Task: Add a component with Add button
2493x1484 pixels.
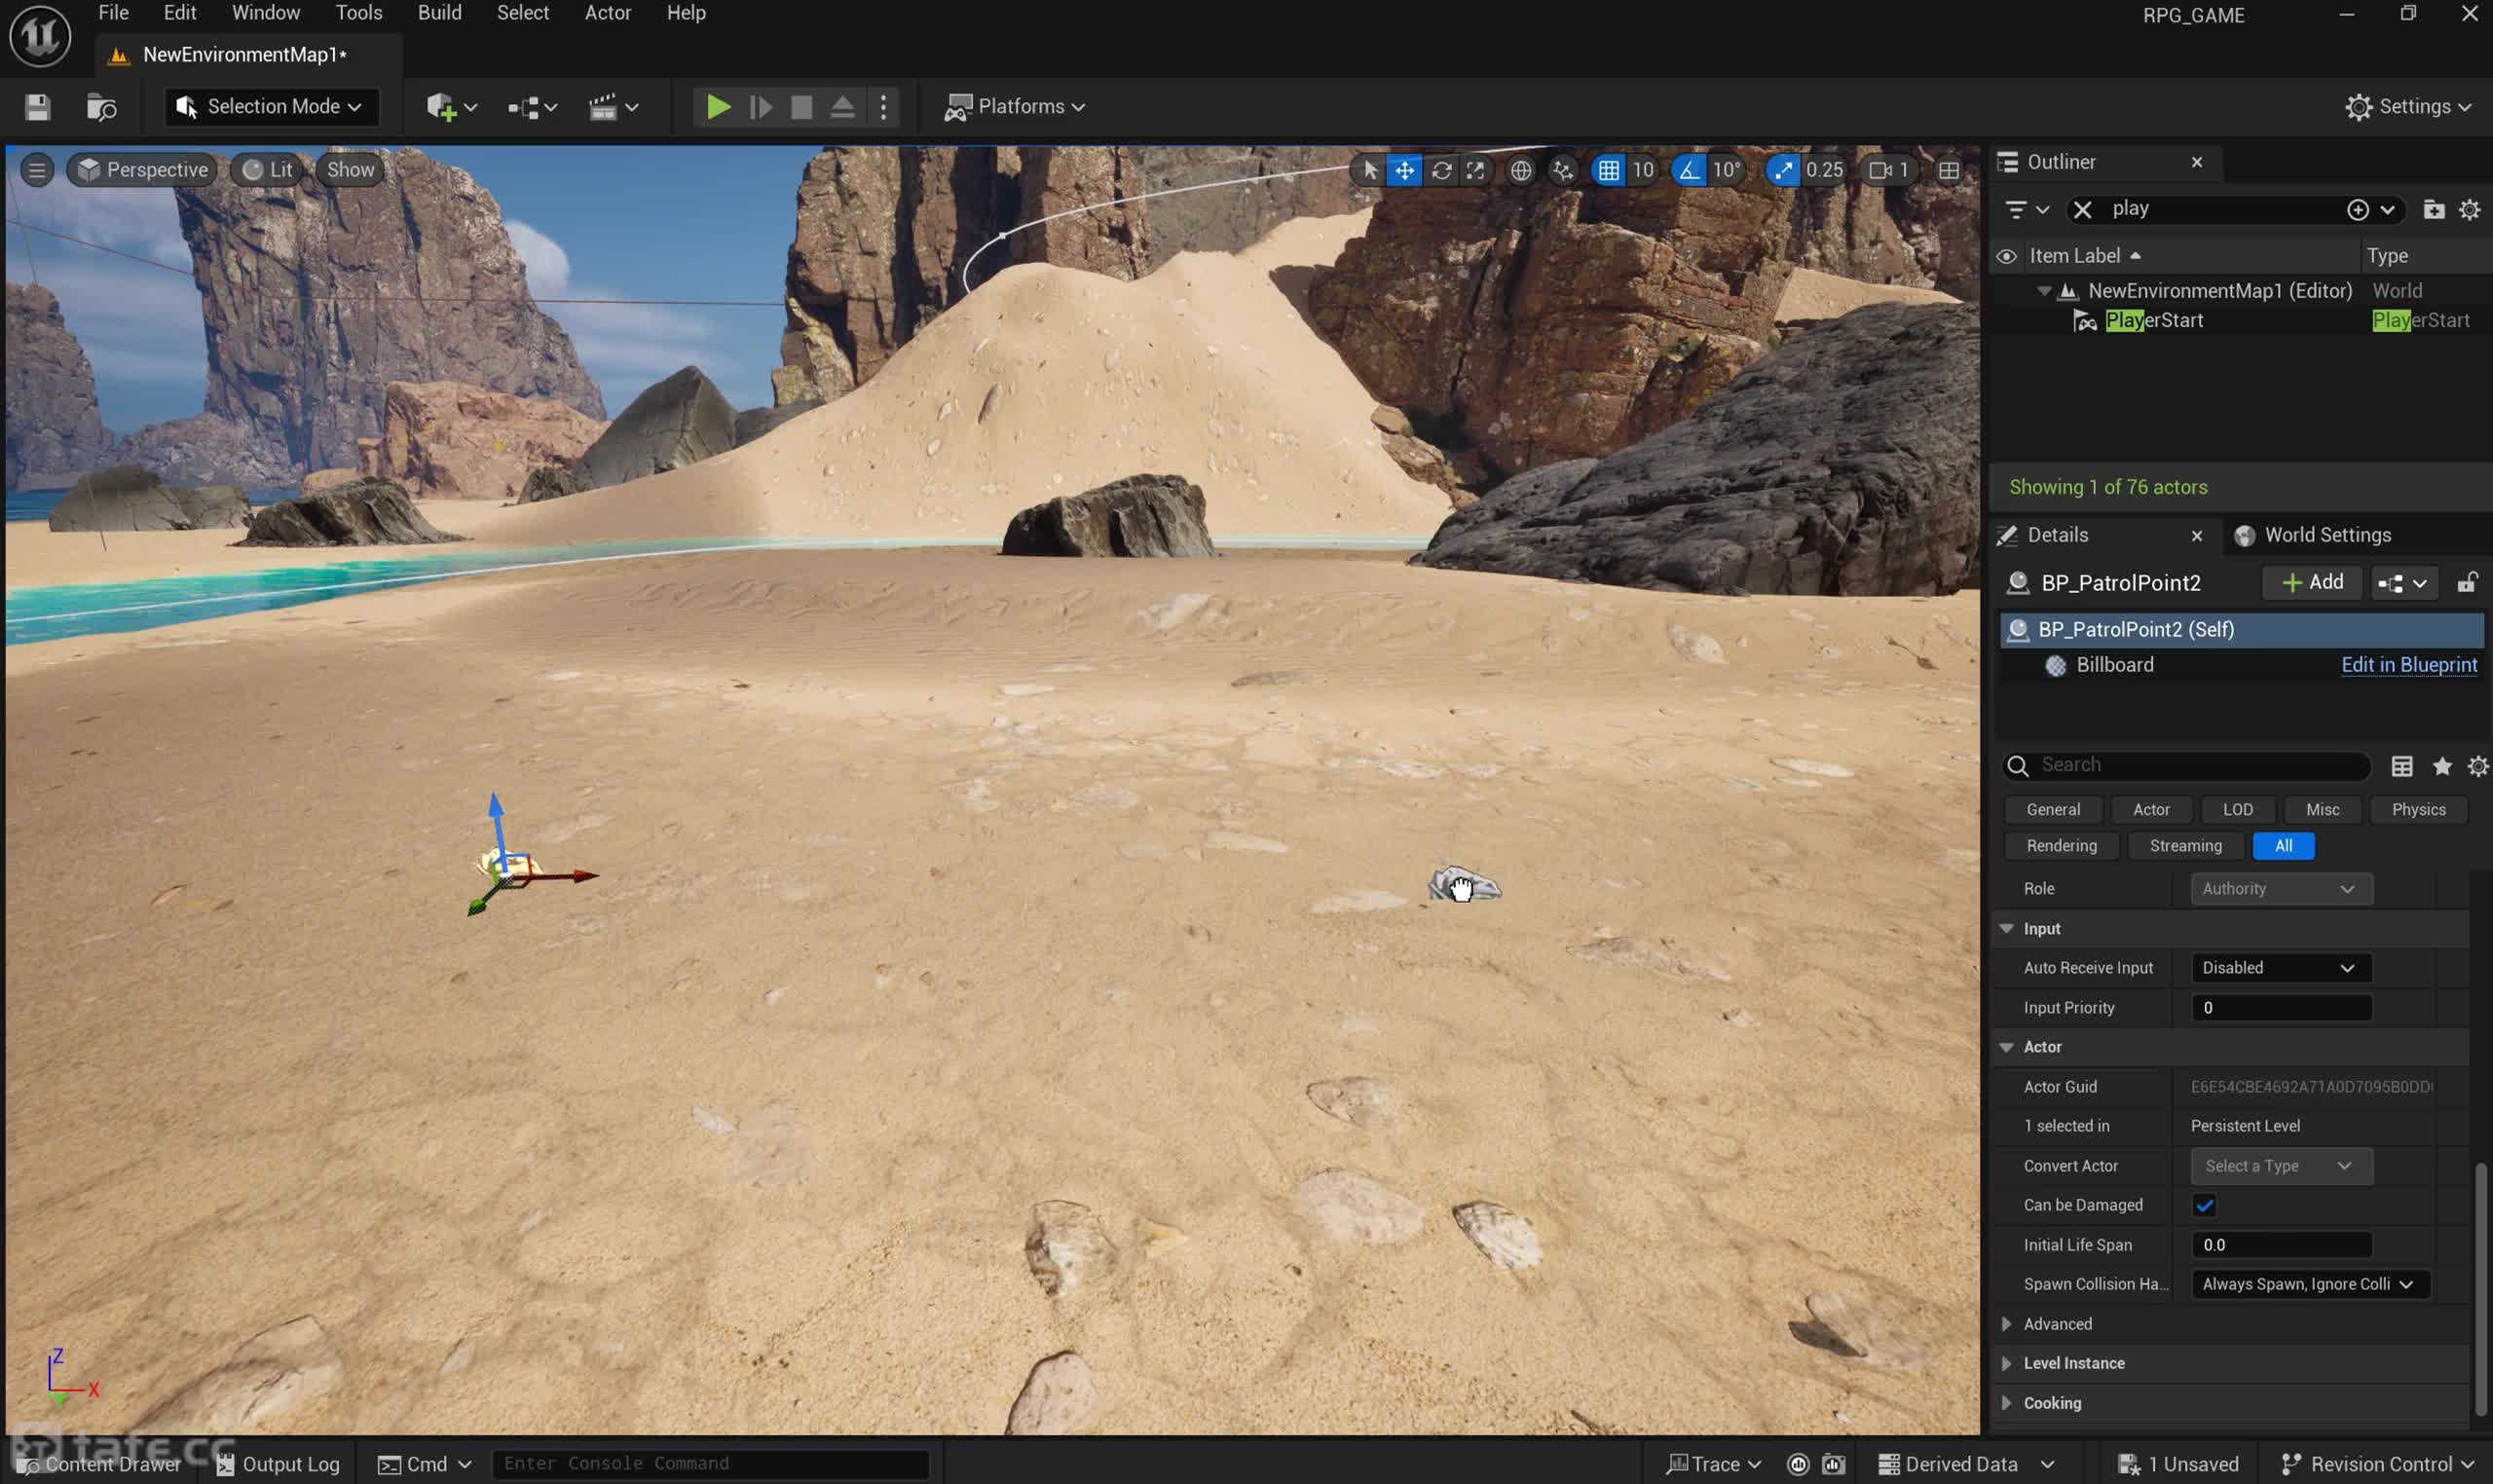Action: pos(2312,582)
